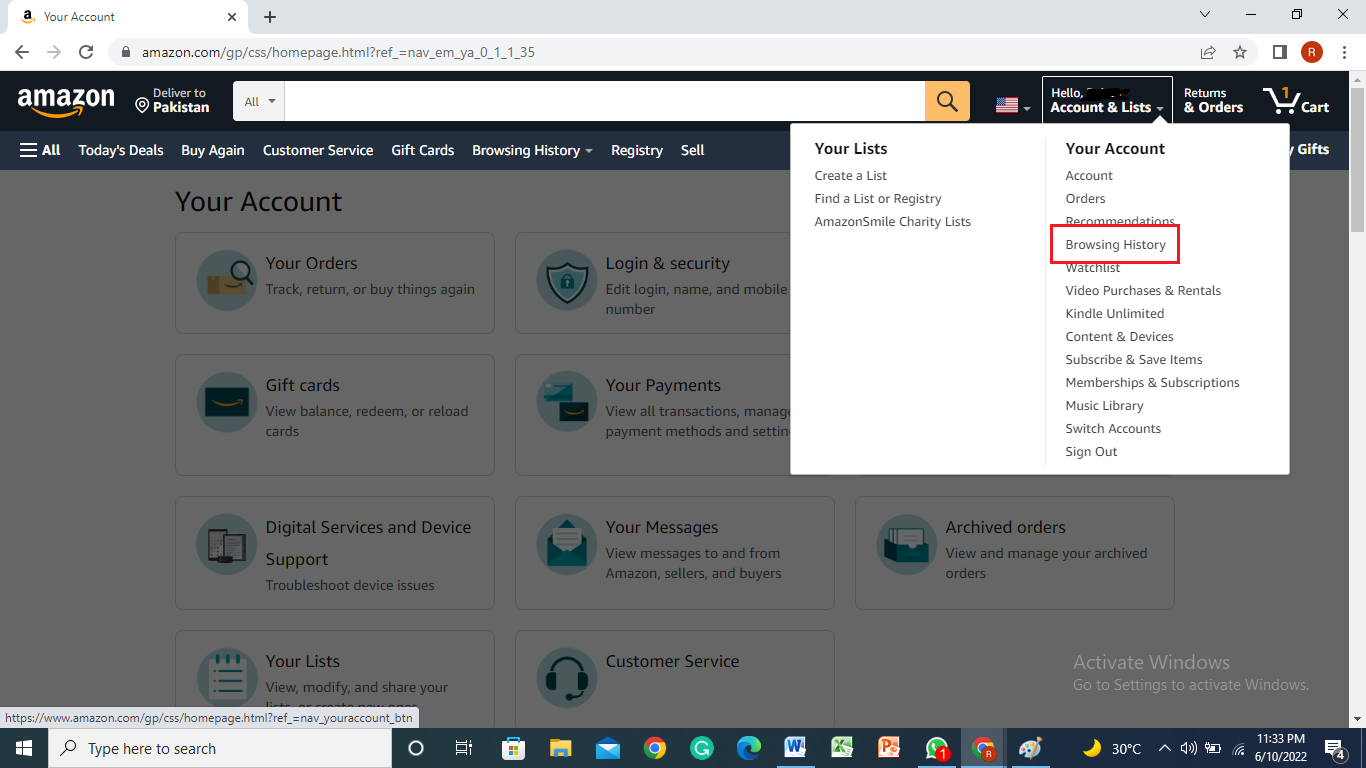1366x768 pixels.
Task: Open the Chrome tab search chevron
Action: [1205, 15]
